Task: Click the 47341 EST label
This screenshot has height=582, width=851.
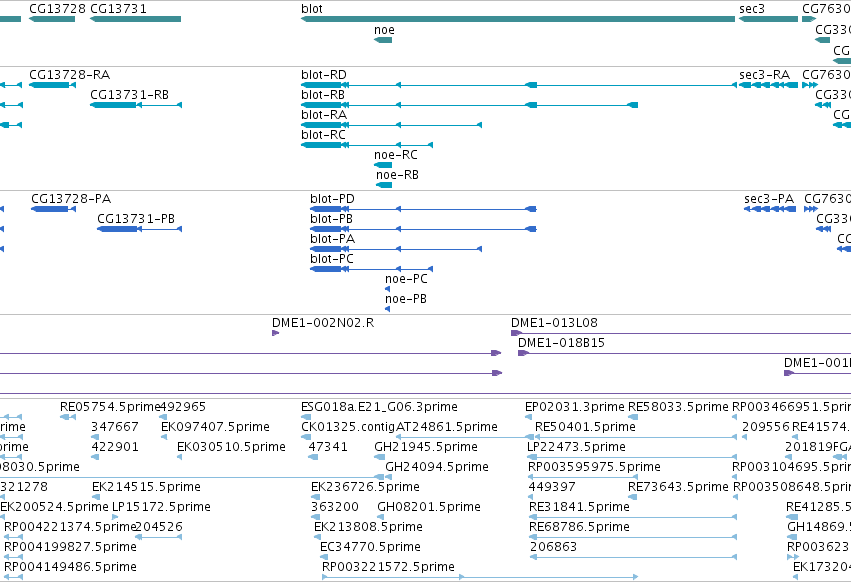Action: point(327,447)
